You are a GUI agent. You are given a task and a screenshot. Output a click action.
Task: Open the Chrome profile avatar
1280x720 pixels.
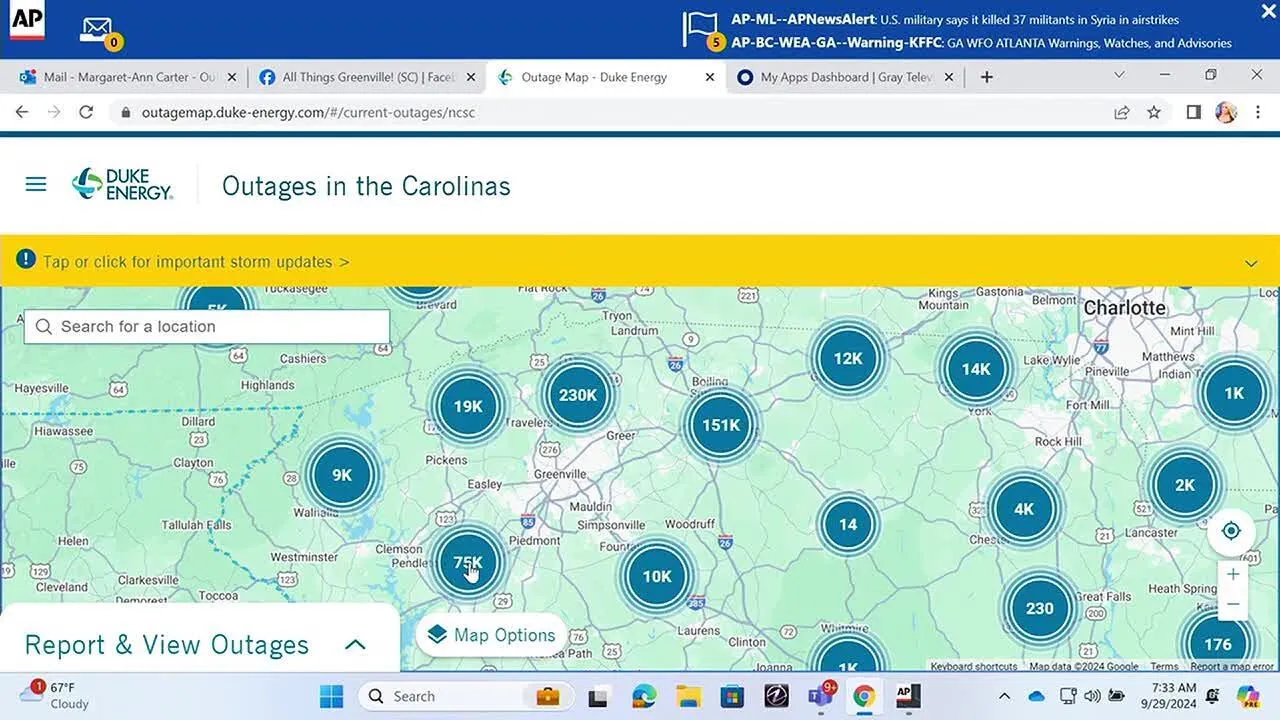point(1226,112)
